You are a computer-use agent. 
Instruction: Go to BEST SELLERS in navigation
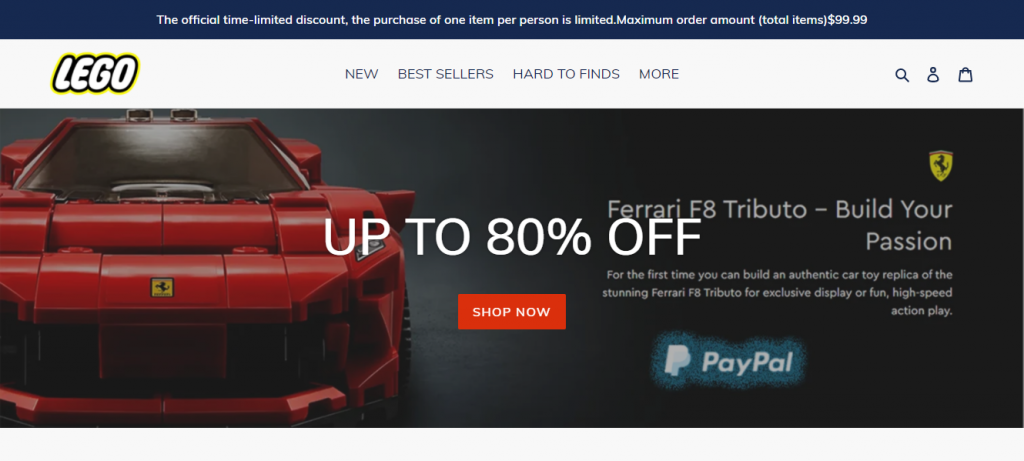pyautogui.click(x=445, y=74)
